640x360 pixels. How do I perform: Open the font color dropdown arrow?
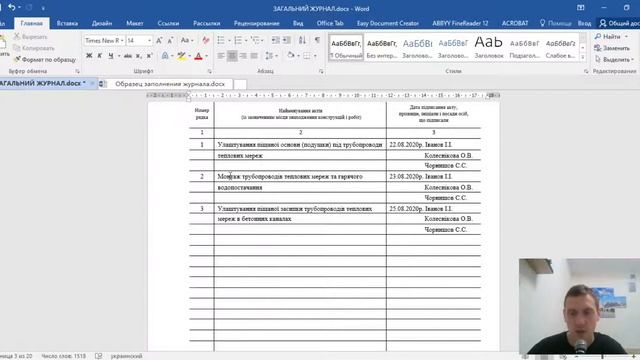(x=207, y=56)
